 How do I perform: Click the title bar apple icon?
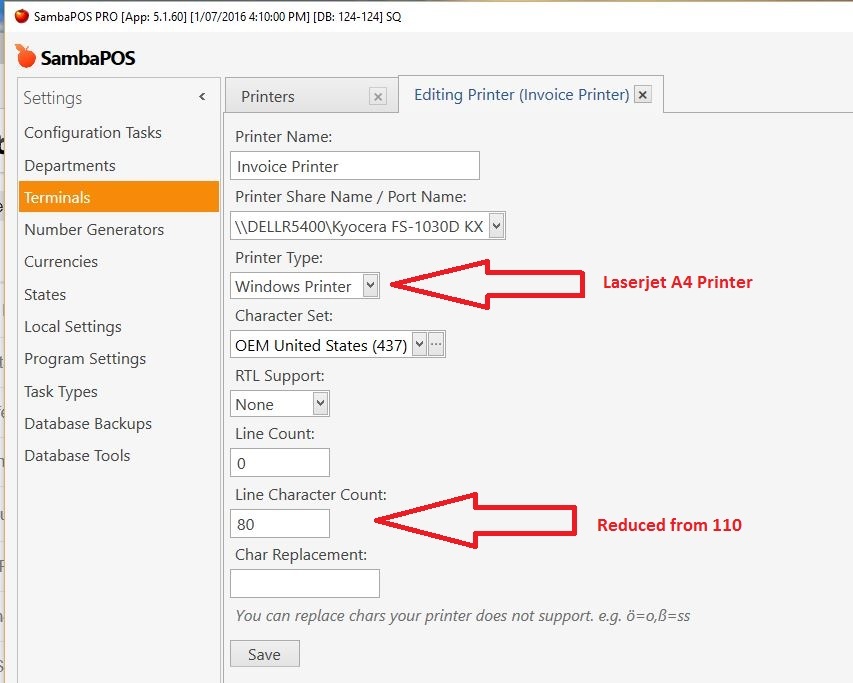tap(22, 16)
